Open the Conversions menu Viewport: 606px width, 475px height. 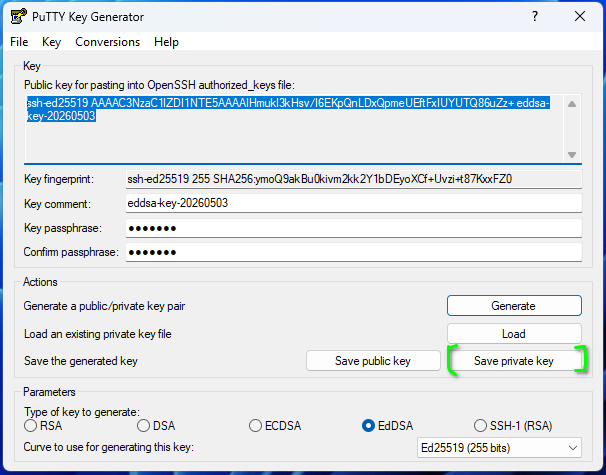point(107,42)
